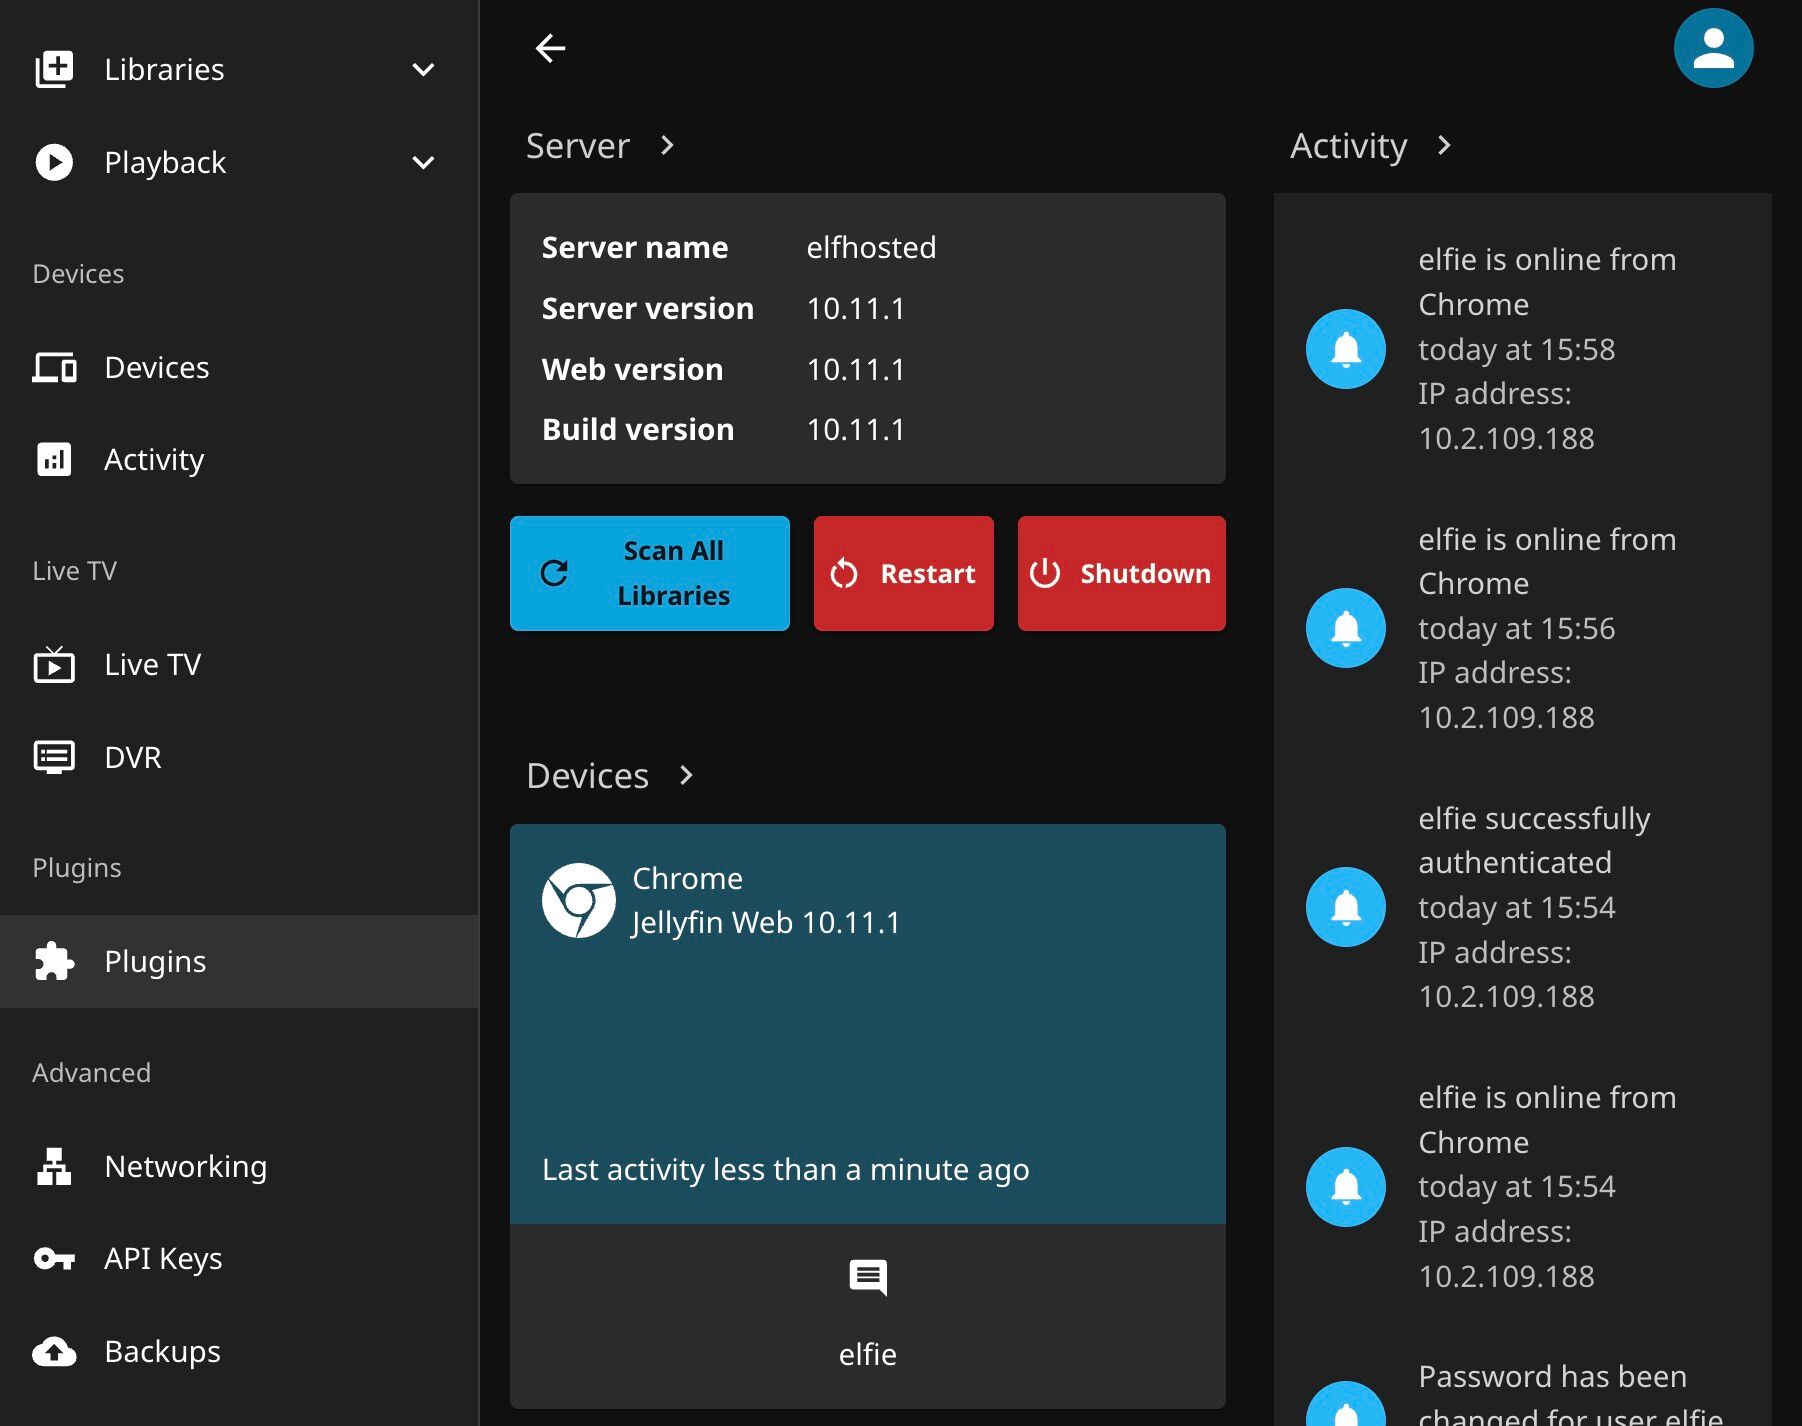Click the Restart server button

pyautogui.click(x=904, y=573)
